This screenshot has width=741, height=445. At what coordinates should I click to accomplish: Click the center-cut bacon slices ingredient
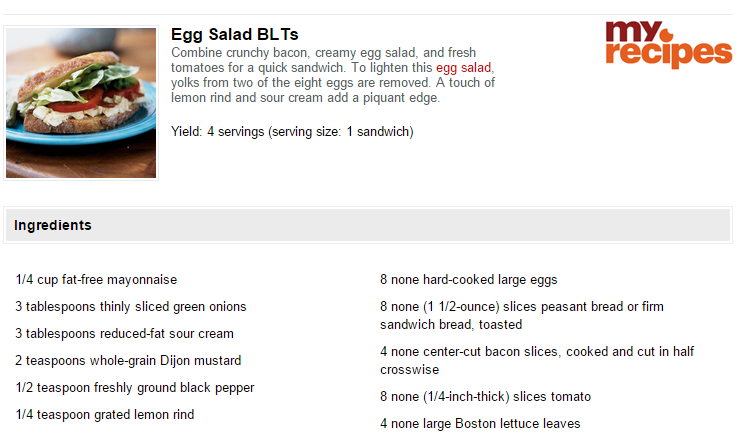point(537,360)
